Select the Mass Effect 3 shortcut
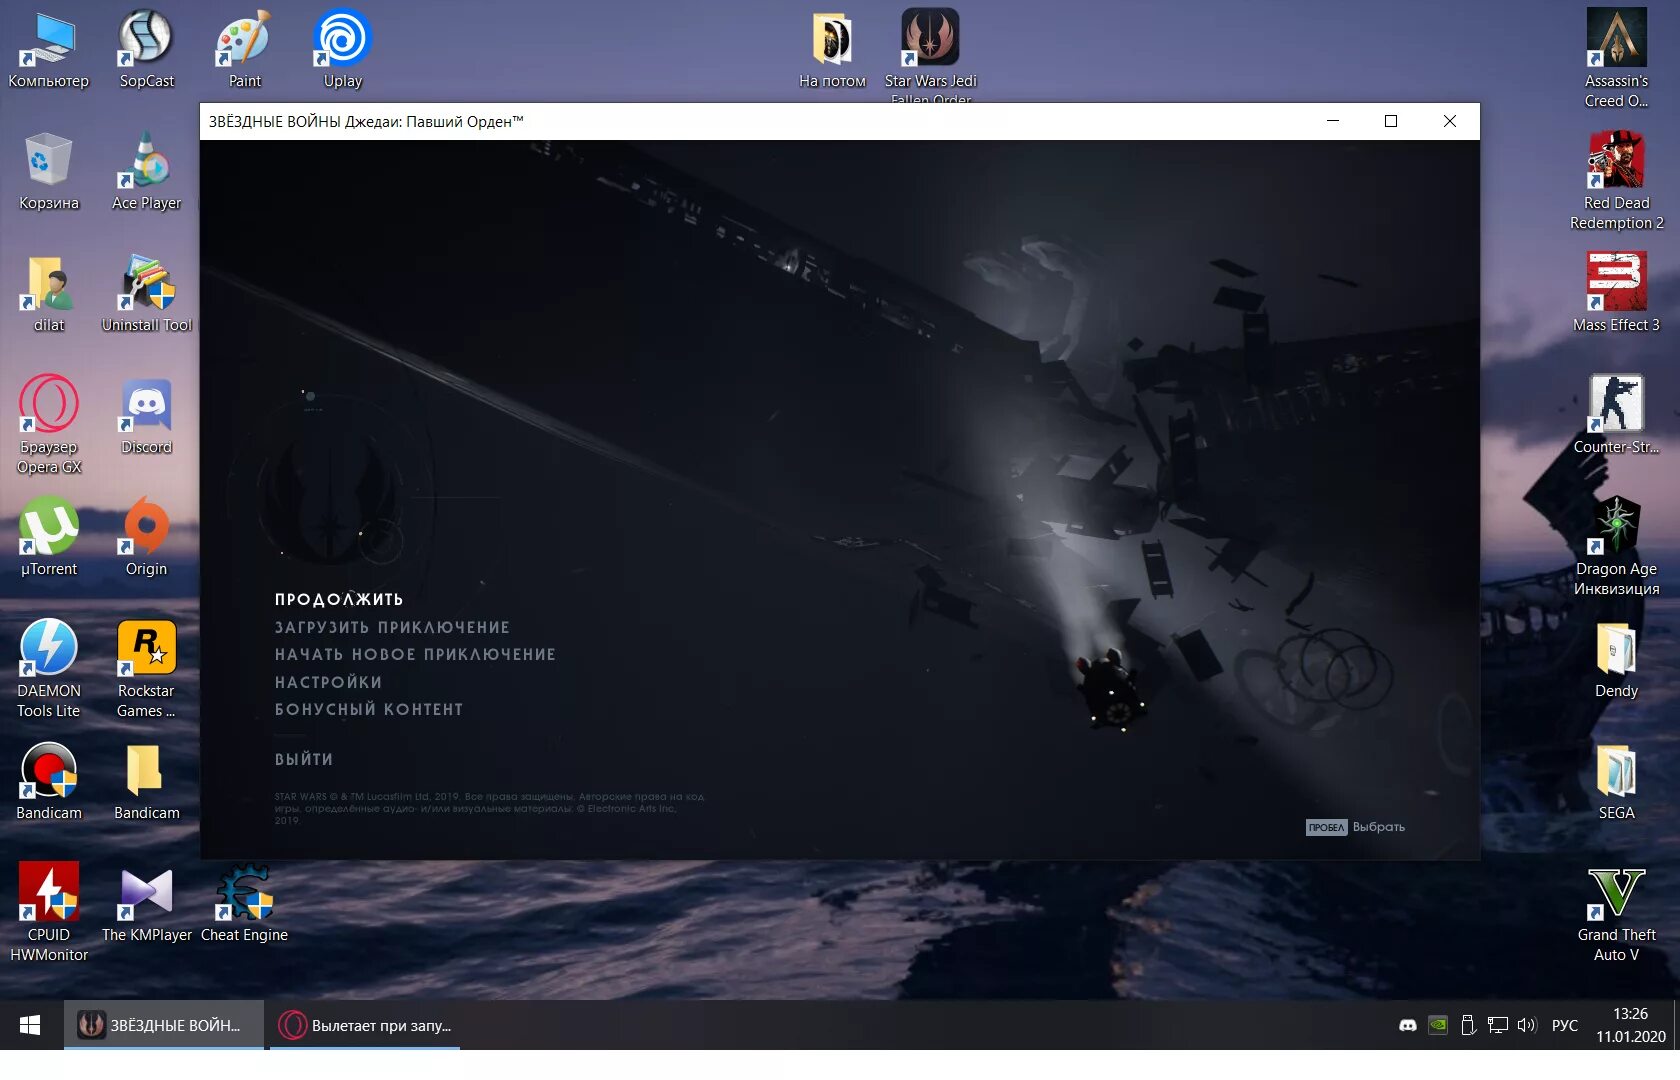 (1616, 292)
